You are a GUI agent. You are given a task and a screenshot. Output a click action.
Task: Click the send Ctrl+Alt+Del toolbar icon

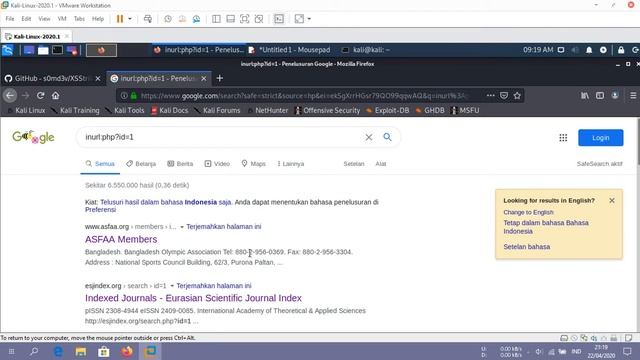point(148,19)
